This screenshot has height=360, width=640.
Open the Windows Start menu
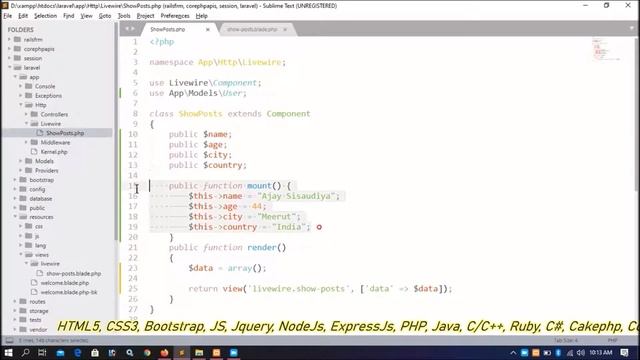(8, 353)
